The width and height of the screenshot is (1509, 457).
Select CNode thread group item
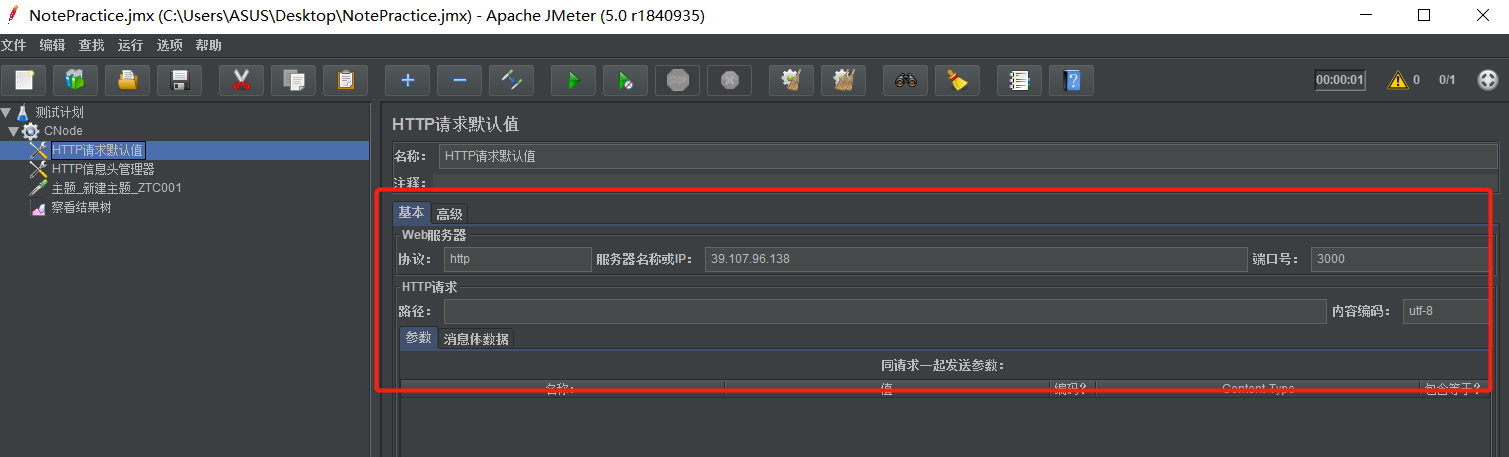coord(63,131)
